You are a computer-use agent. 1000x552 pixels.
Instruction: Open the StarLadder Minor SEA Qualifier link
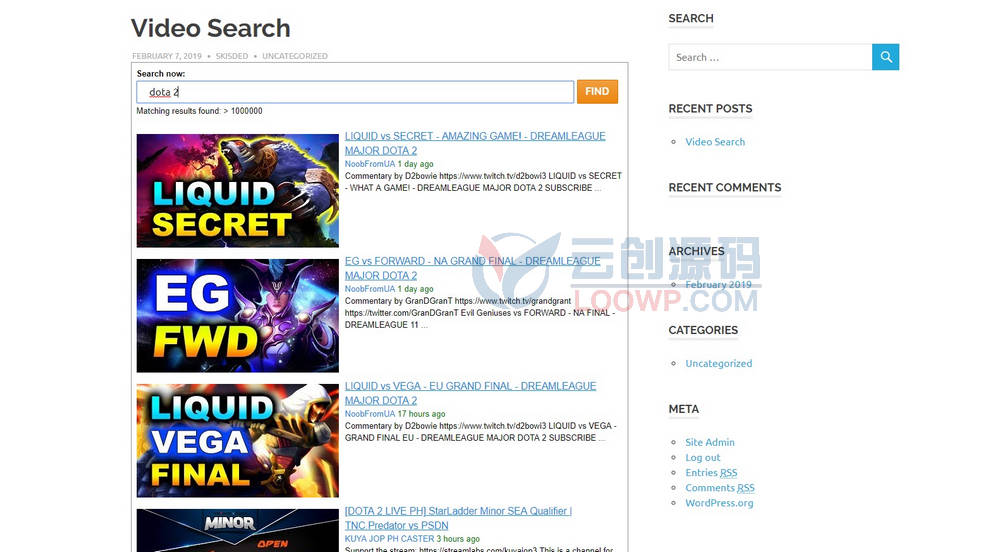tap(459, 518)
